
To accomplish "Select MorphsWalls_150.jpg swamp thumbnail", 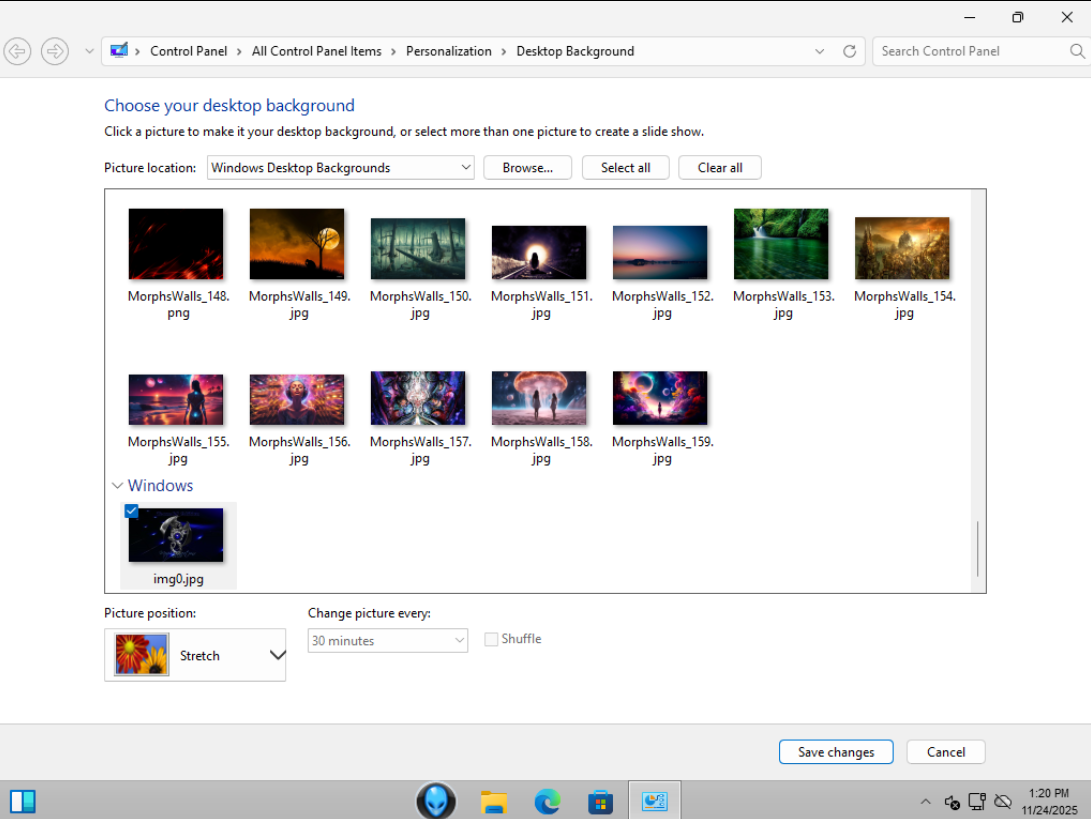I will [x=418, y=248].
